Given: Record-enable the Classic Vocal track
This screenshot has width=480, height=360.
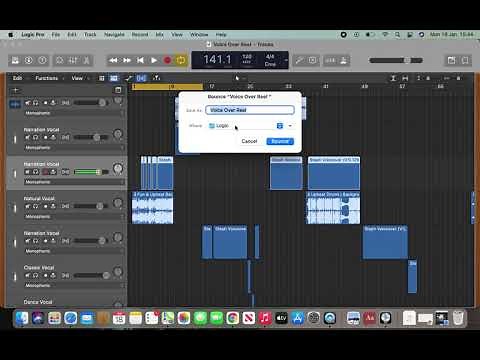Looking at the screenshot, I should [x=45, y=275].
